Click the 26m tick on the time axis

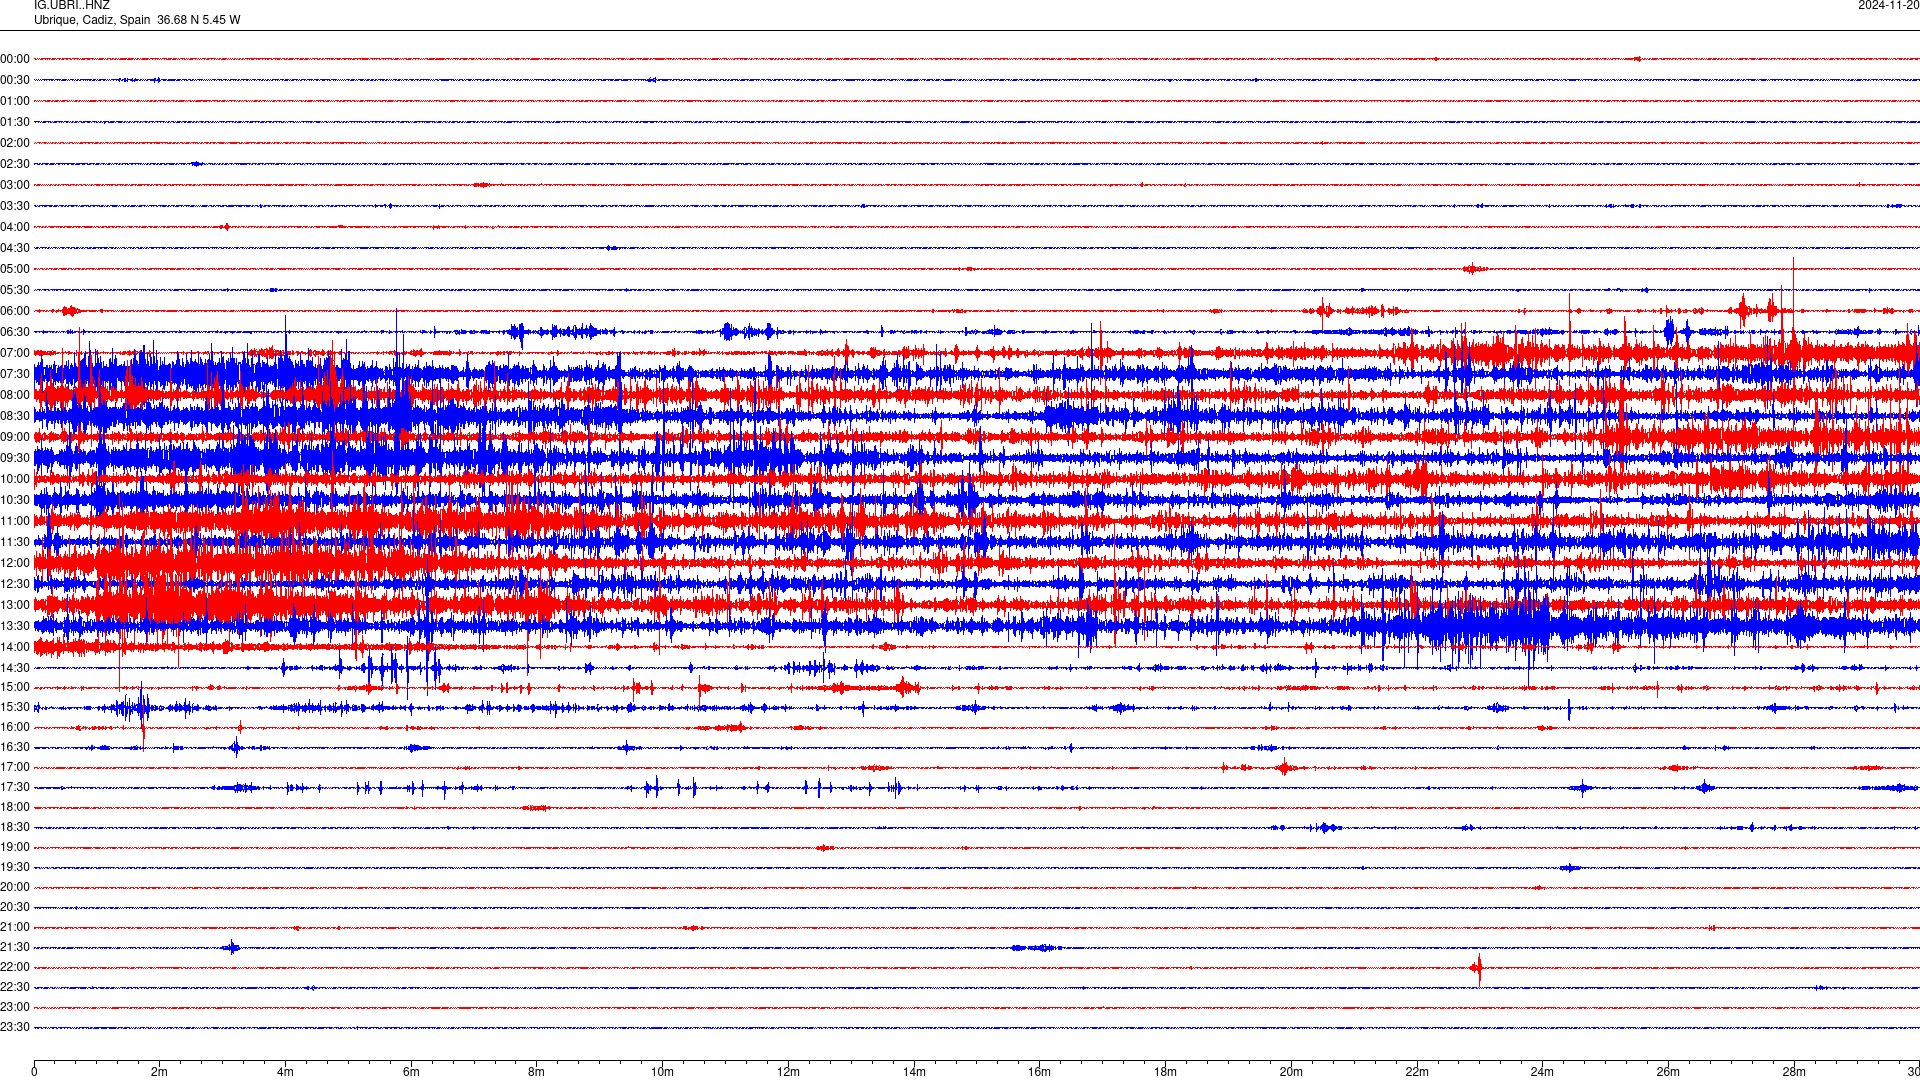(x=1668, y=1072)
